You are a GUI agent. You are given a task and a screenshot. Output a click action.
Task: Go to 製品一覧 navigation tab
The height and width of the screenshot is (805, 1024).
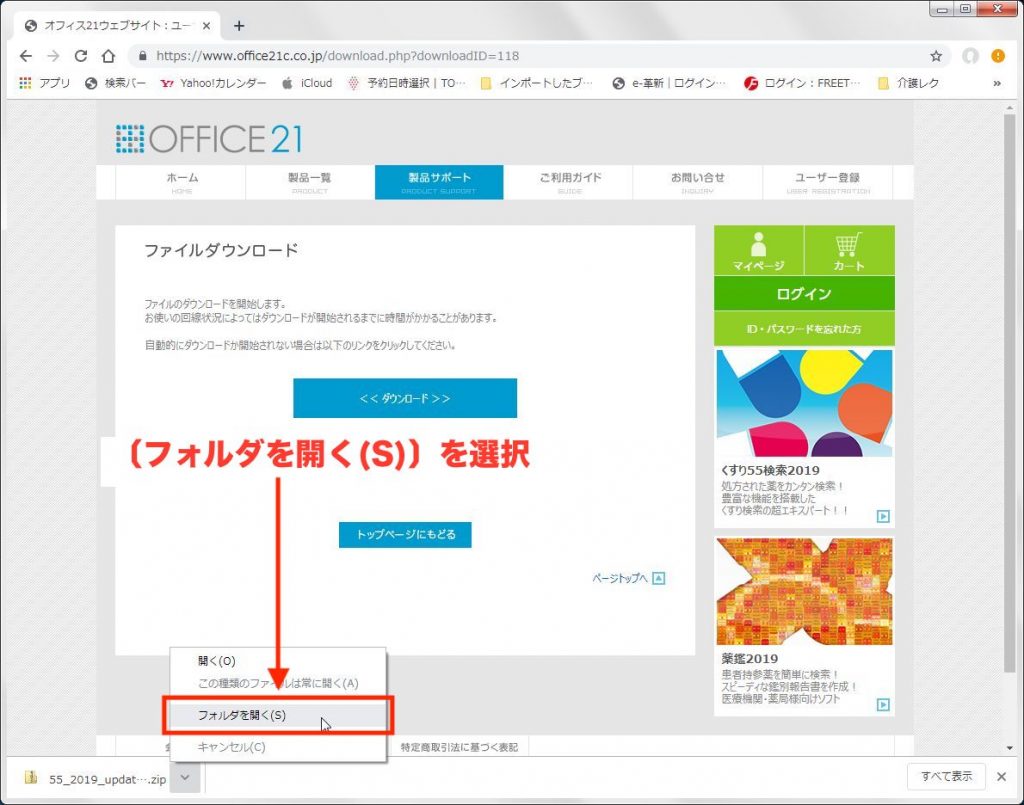[310, 182]
